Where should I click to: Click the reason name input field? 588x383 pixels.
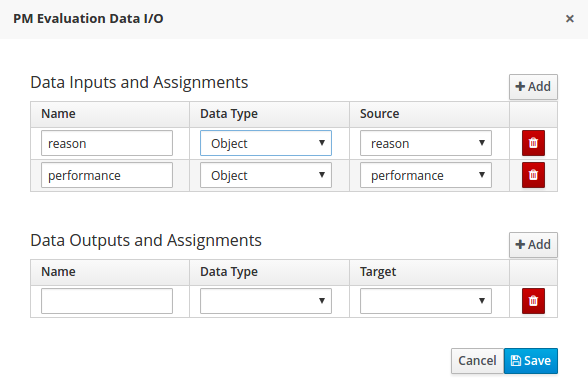pyautogui.click(x=107, y=143)
